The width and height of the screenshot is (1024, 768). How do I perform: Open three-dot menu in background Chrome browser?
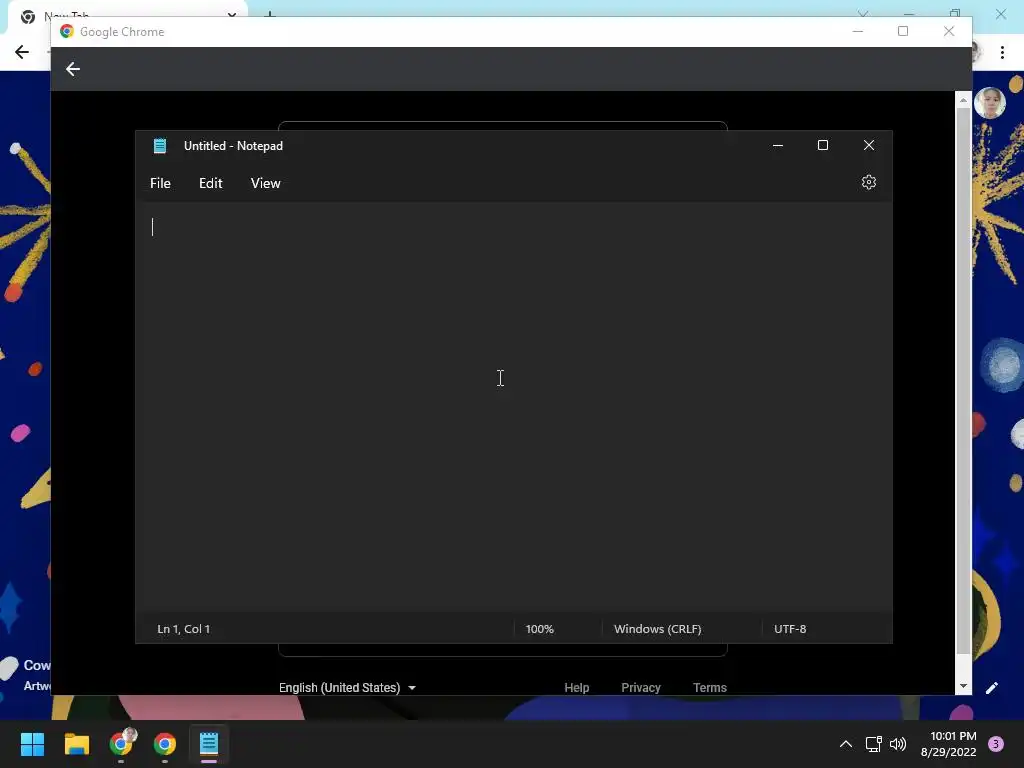[1002, 52]
